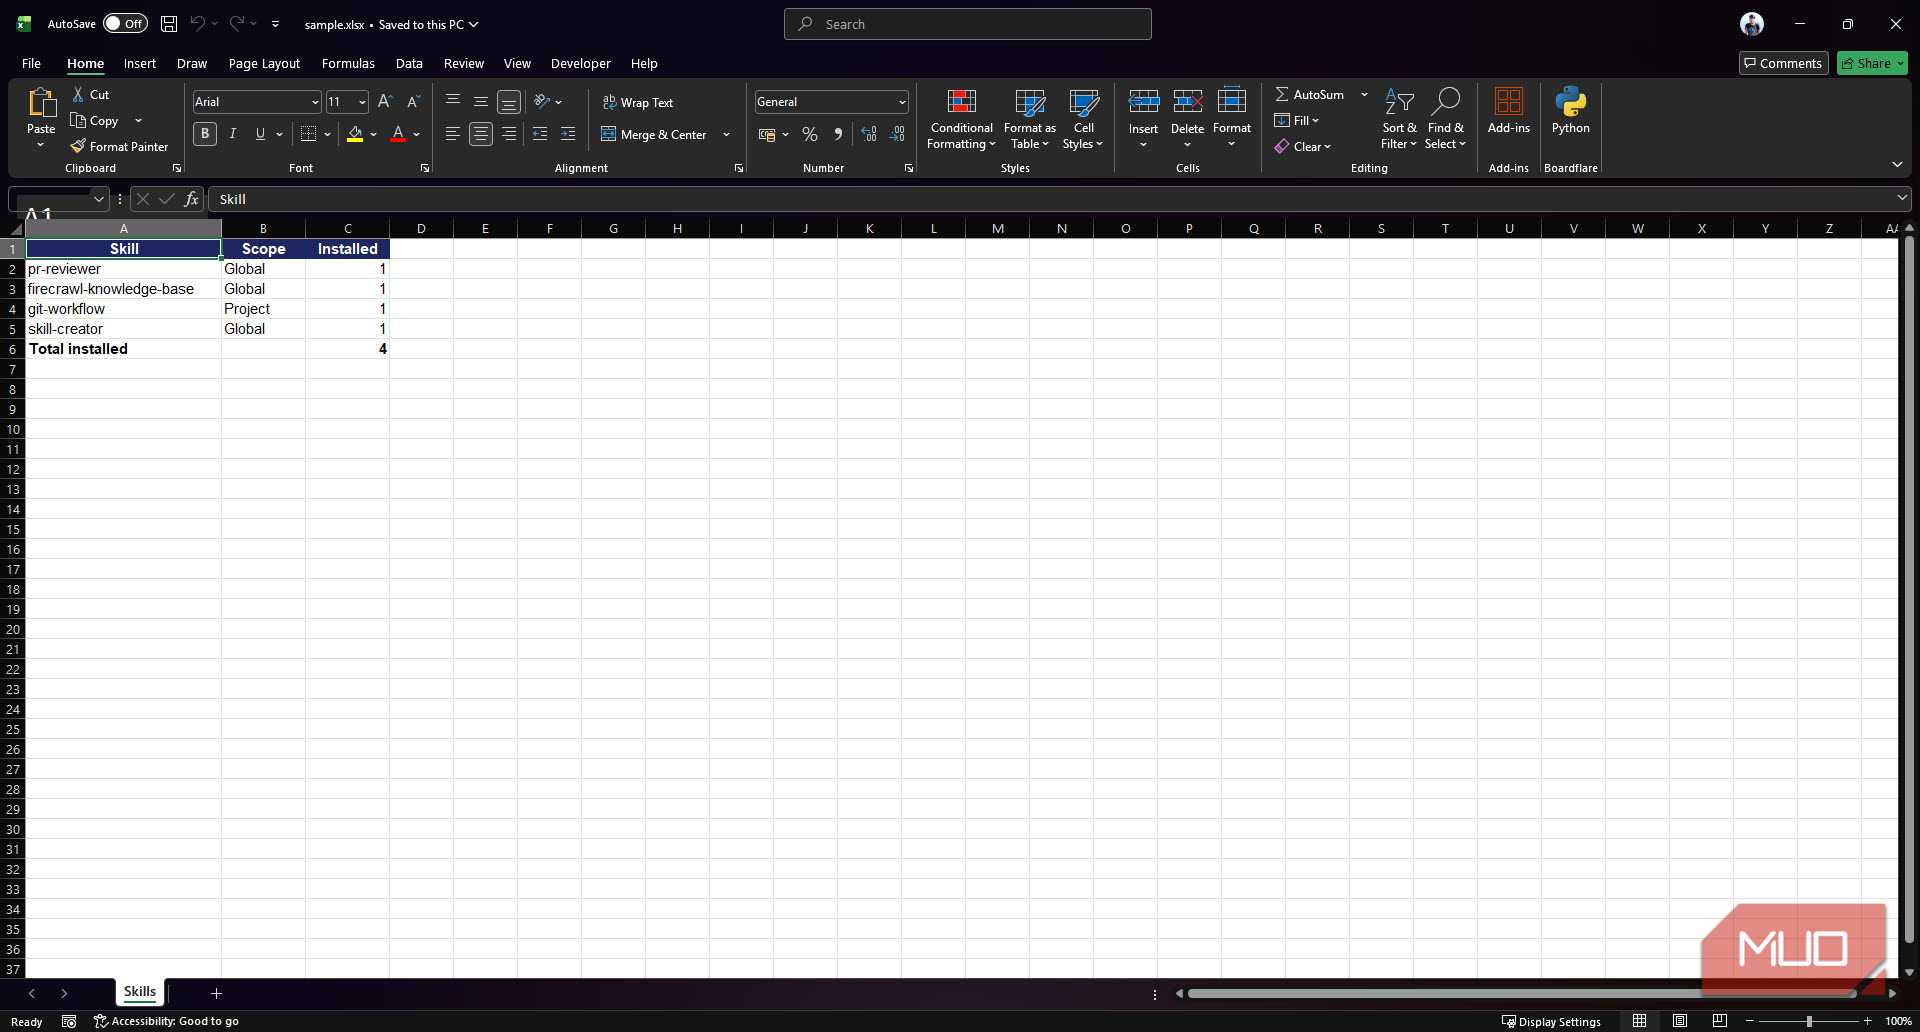Click the Comments button
Screen dimensions: 1920x1032
point(1783,63)
